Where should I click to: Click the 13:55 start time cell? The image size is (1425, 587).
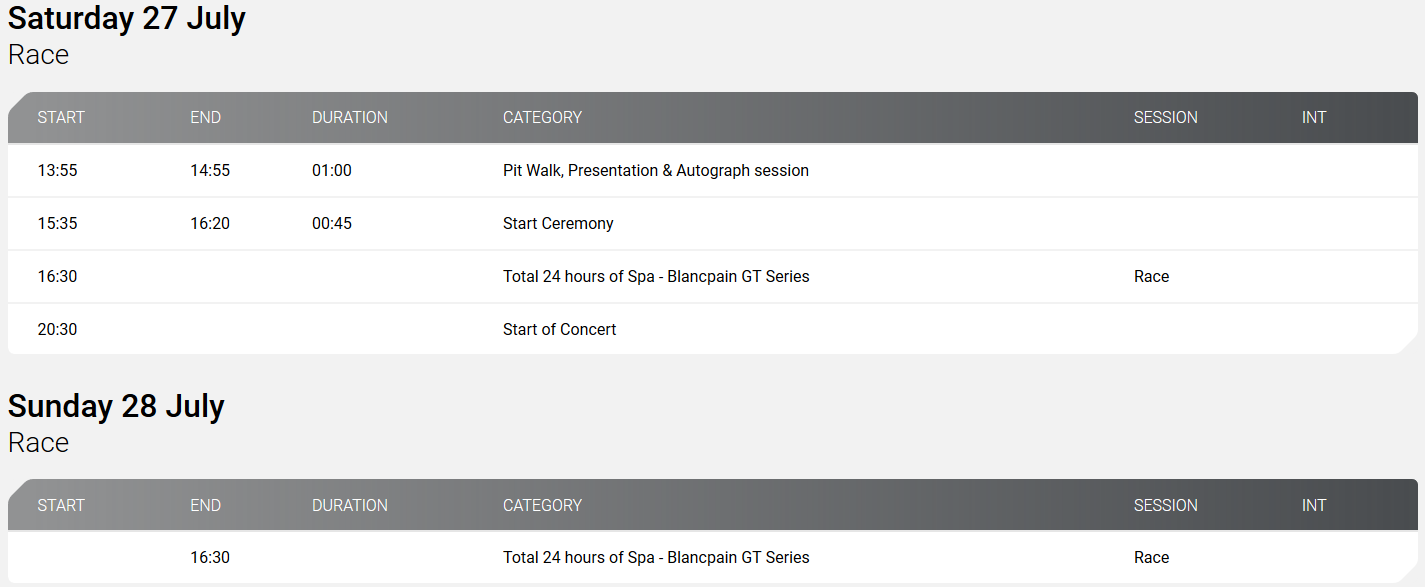pyautogui.click(x=57, y=171)
